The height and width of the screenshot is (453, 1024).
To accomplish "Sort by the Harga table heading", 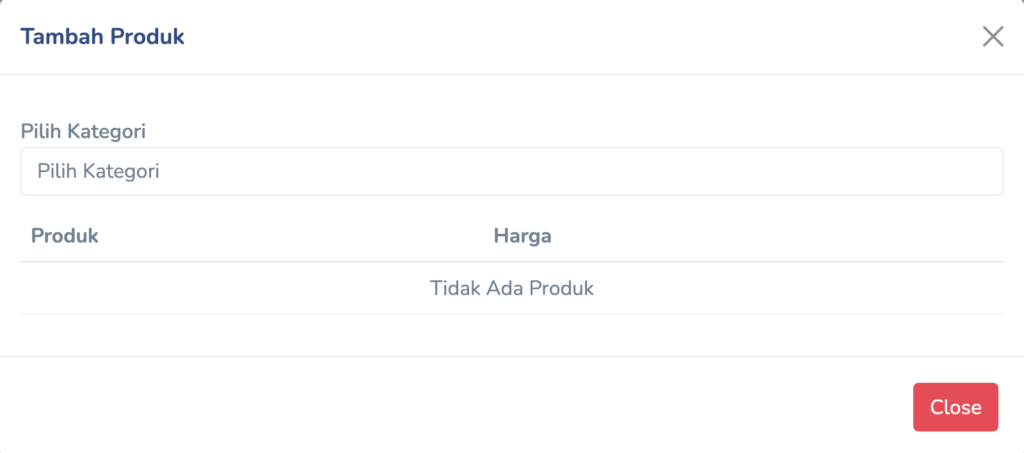I will 523,237.
